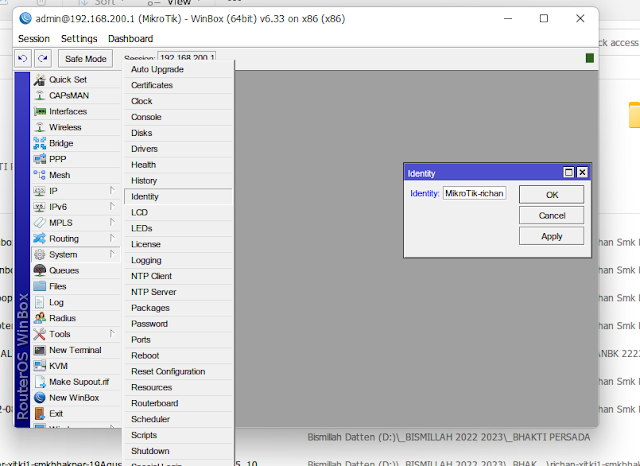Click the System gear icon
640x466 pixels.
40,255
